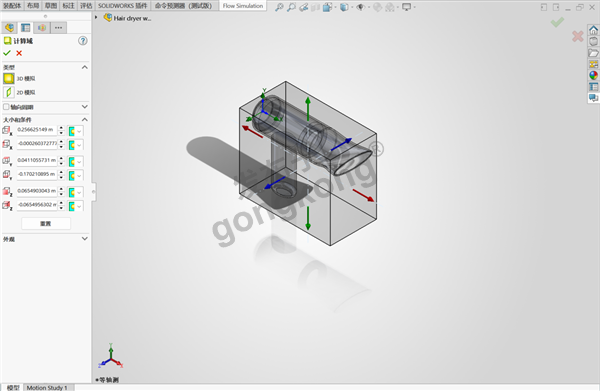
Task: Switch to Motion Study 1 tab
Action: [47, 388]
